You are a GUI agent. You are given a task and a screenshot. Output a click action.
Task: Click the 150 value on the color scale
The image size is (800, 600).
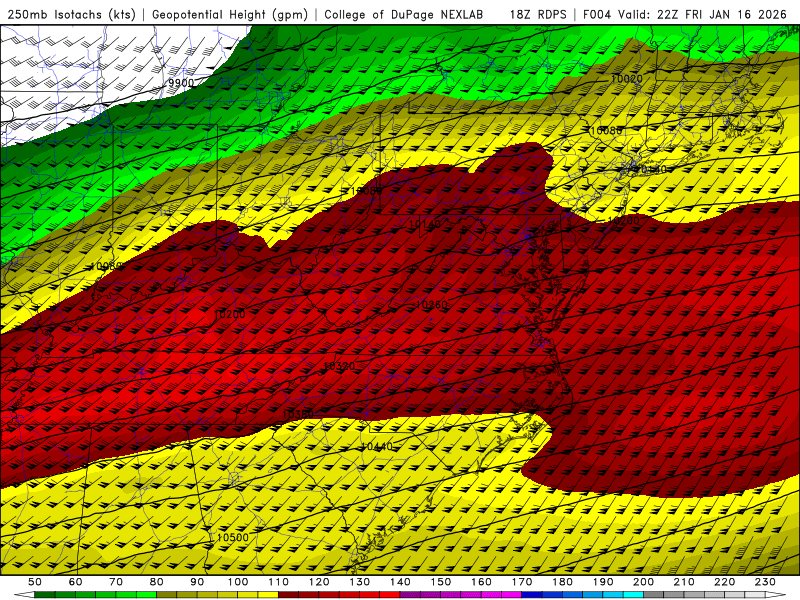(440, 582)
